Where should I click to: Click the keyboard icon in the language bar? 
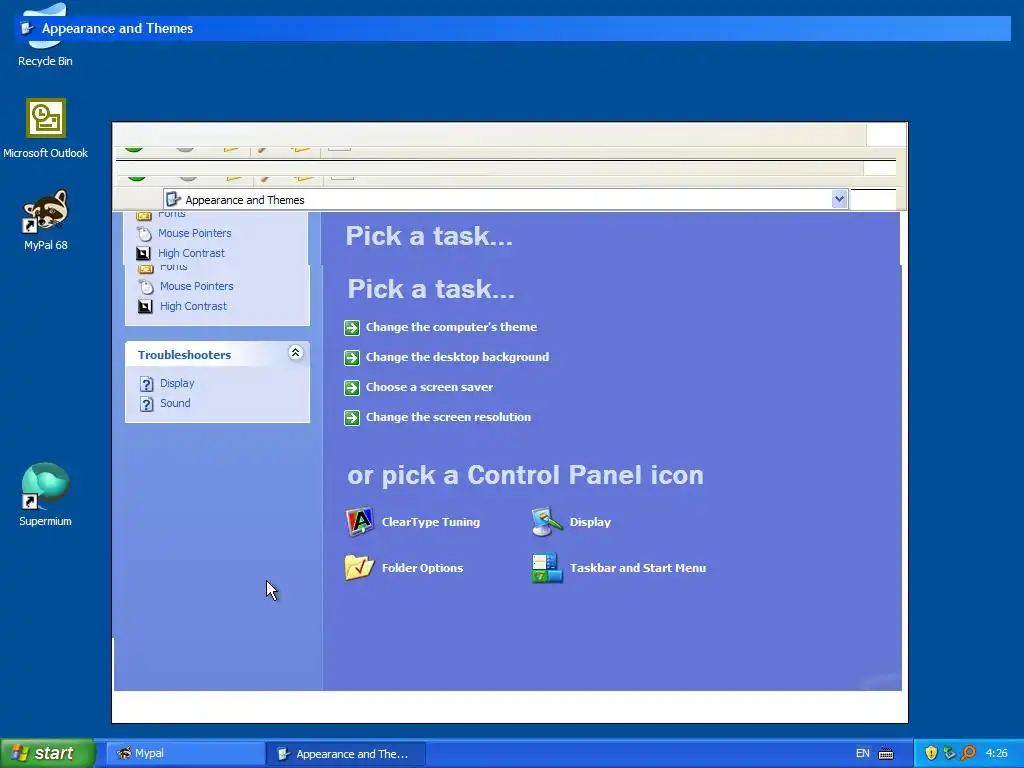tap(886, 754)
